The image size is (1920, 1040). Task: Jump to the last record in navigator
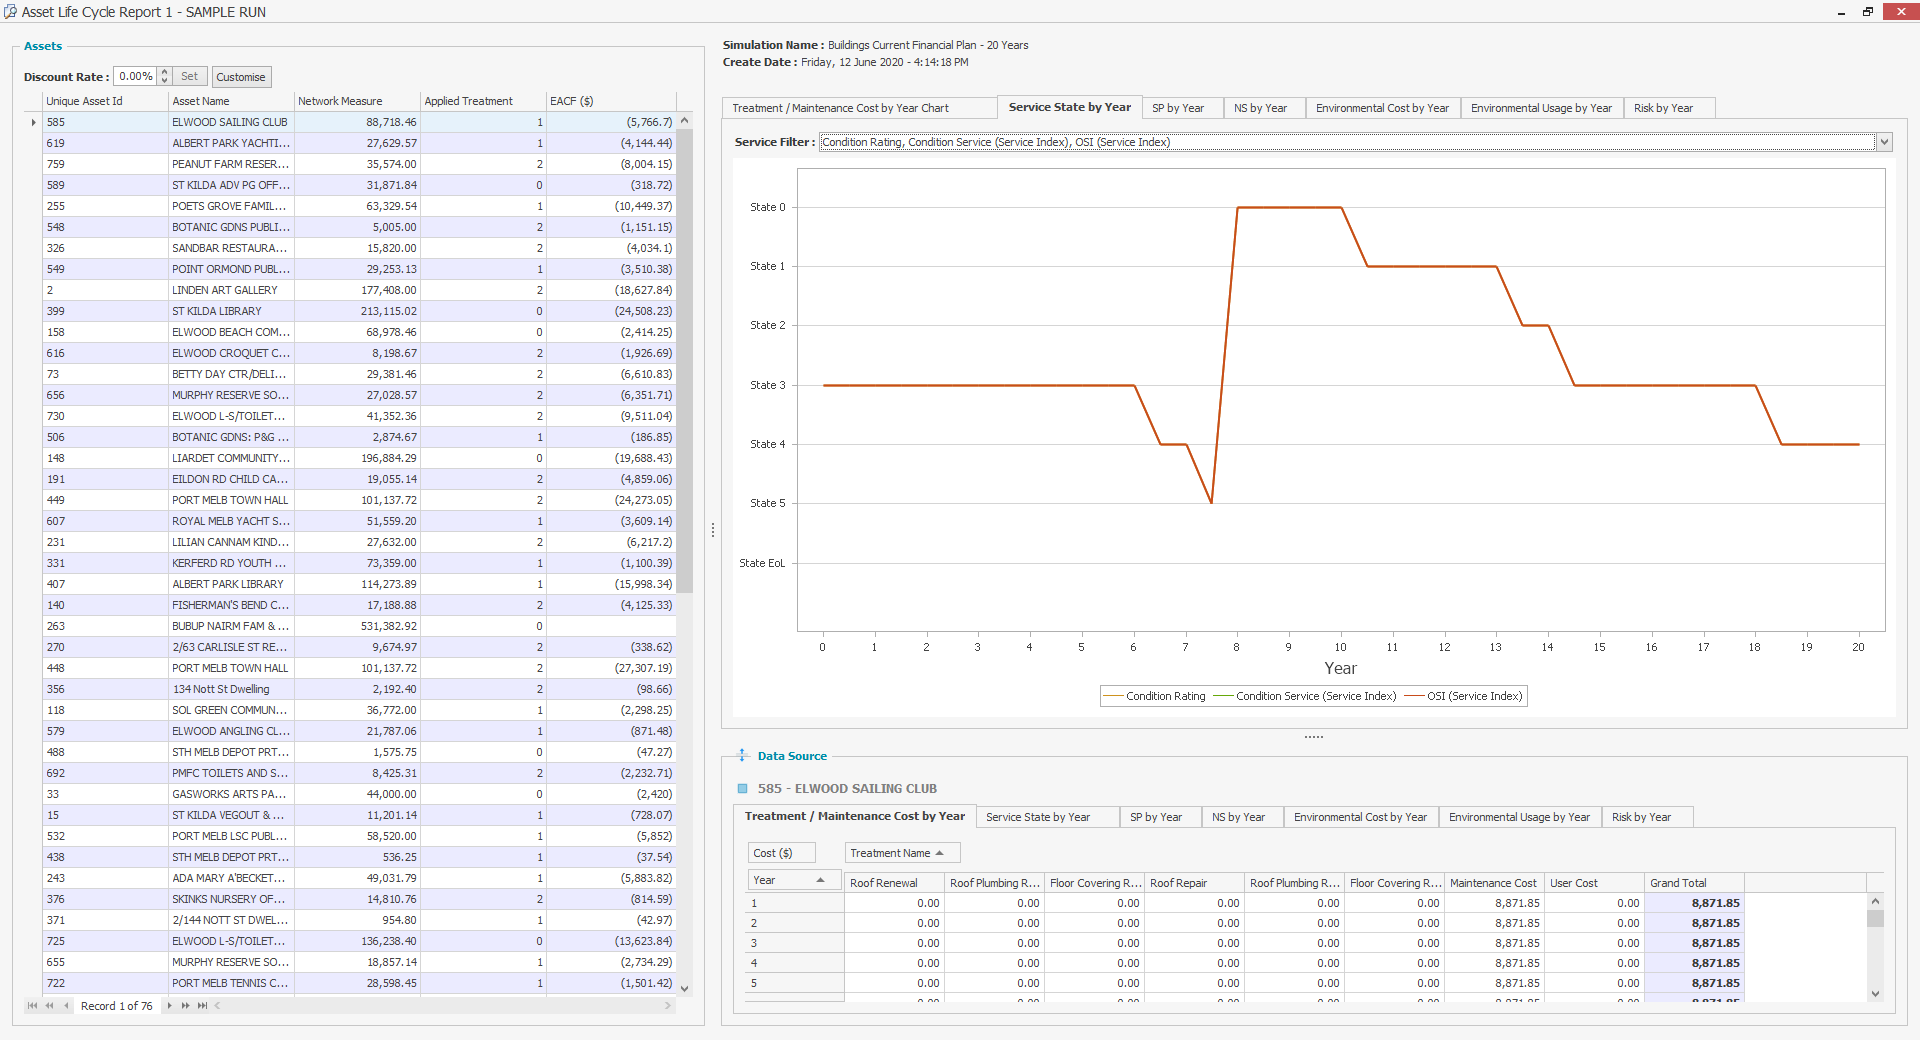pos(203,1006)
